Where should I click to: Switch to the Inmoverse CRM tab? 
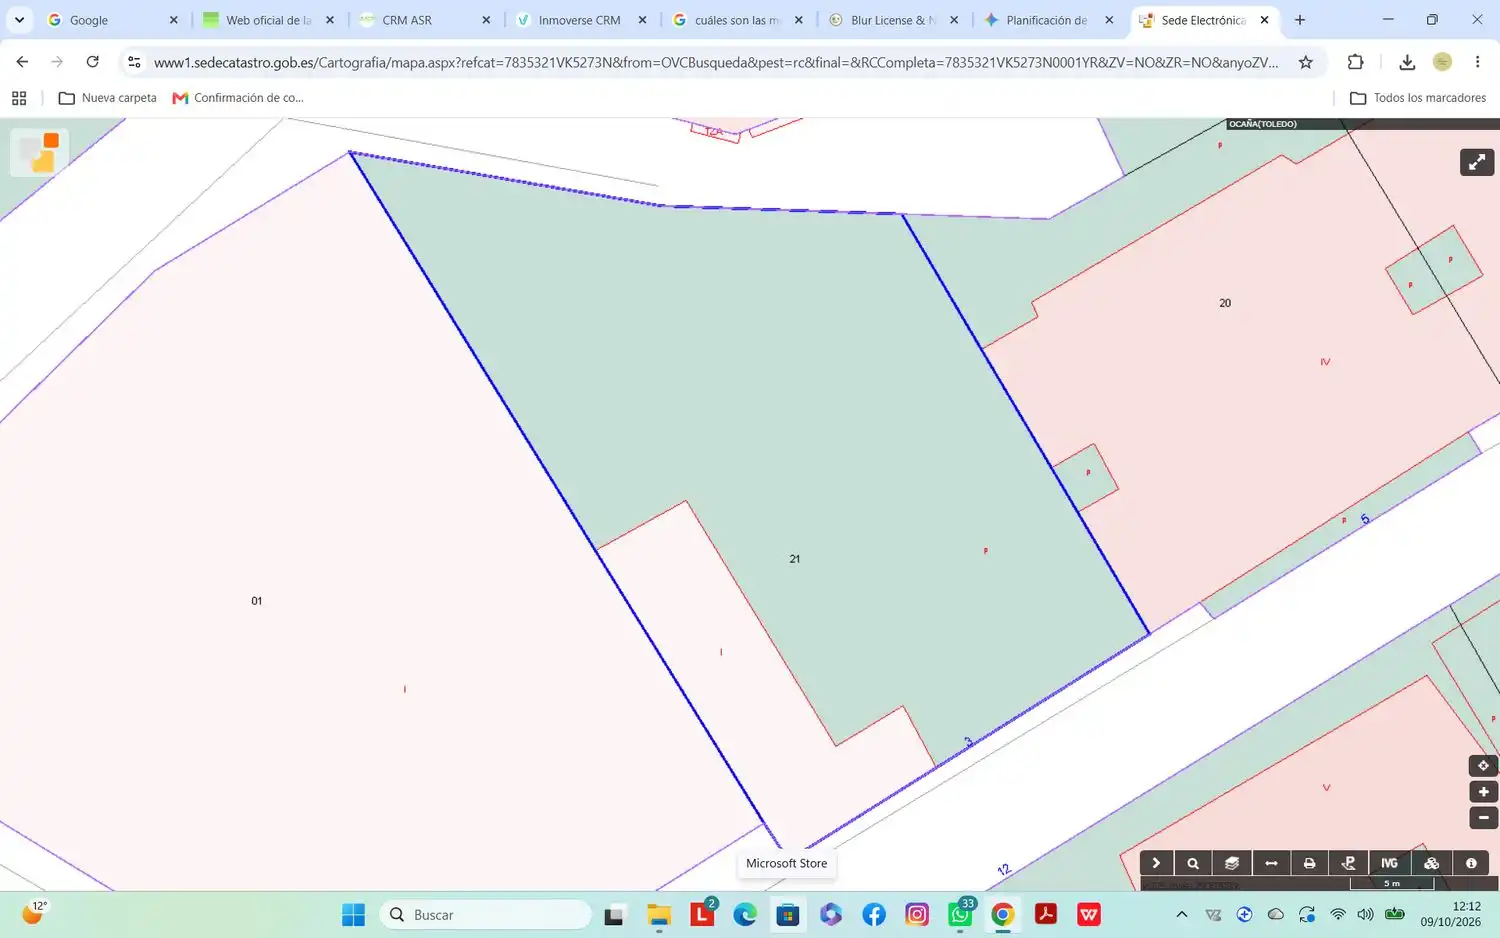point(582,20)
